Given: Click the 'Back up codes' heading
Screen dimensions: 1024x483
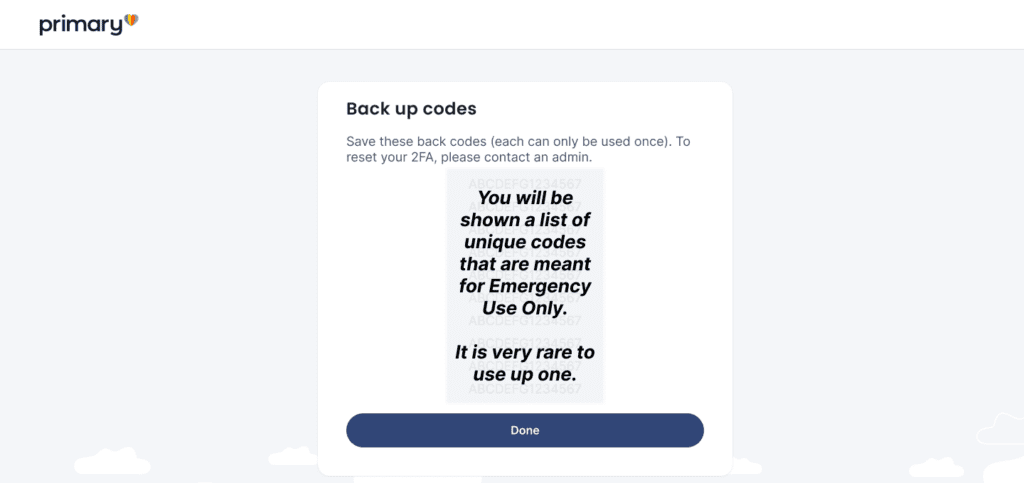Looking at the screenshot, I should coord(411,108).
